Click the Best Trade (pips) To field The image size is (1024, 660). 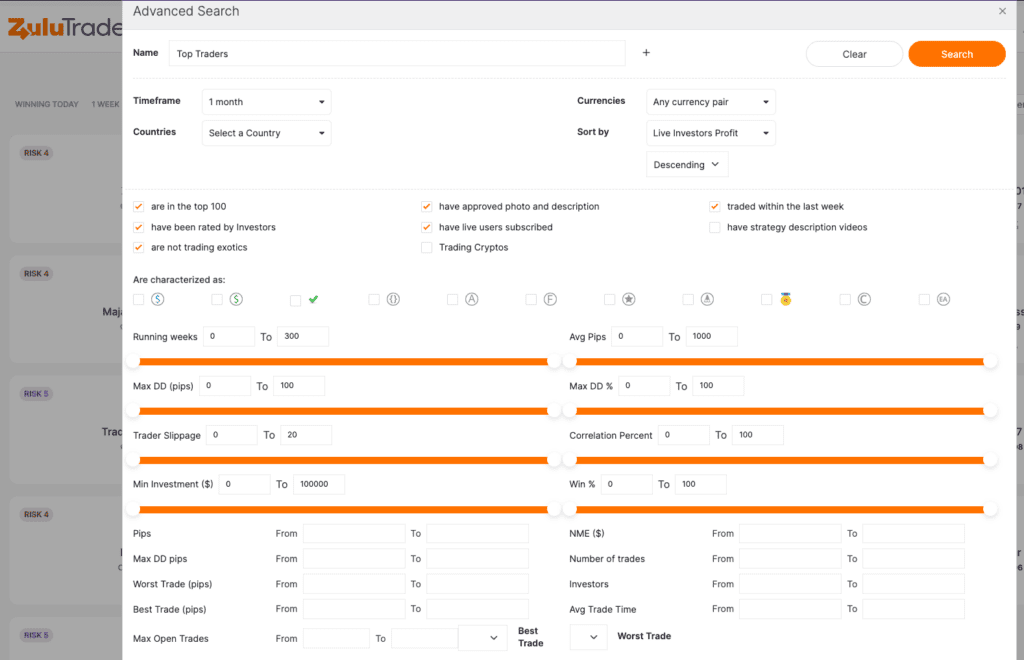coord(477,609)
